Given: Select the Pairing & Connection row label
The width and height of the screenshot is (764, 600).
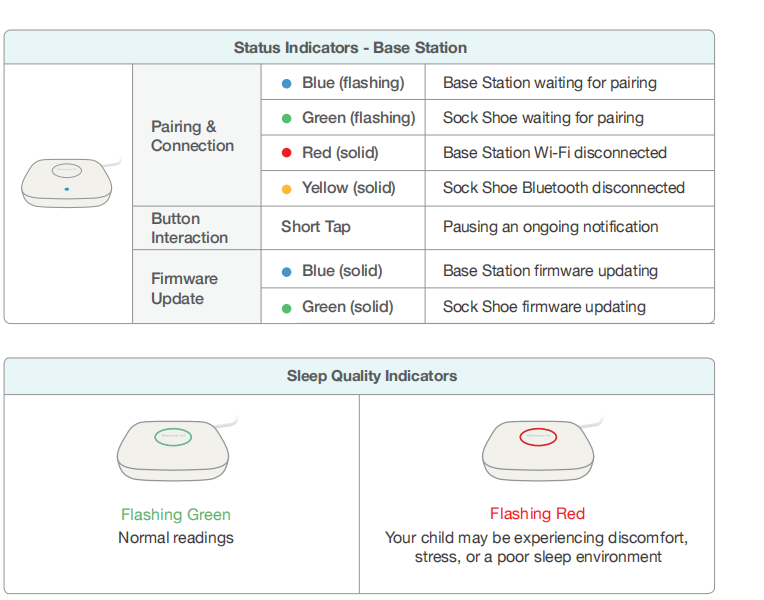Looking at the screenshot, I should 192,136.
